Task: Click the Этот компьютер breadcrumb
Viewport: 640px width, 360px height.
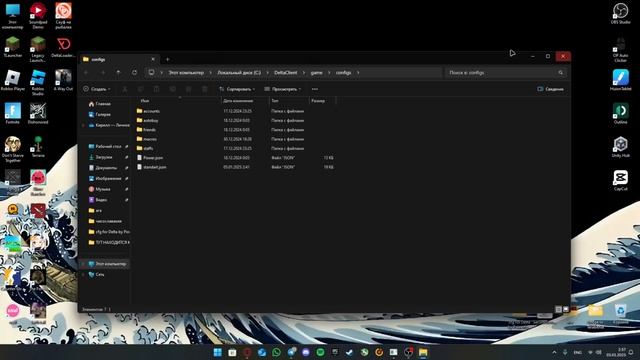Action: [x=186, y=73]
